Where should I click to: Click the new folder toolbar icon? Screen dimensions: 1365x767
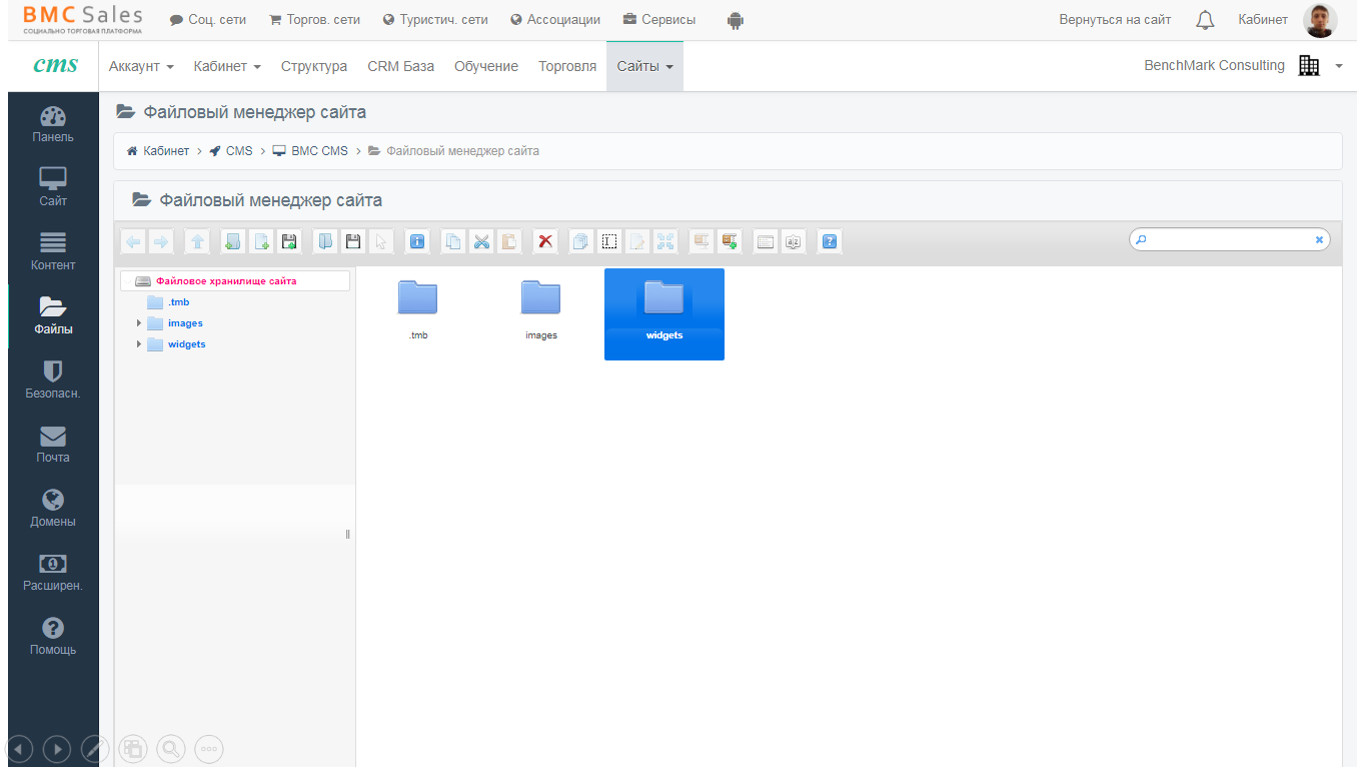(x=232, y=241)
